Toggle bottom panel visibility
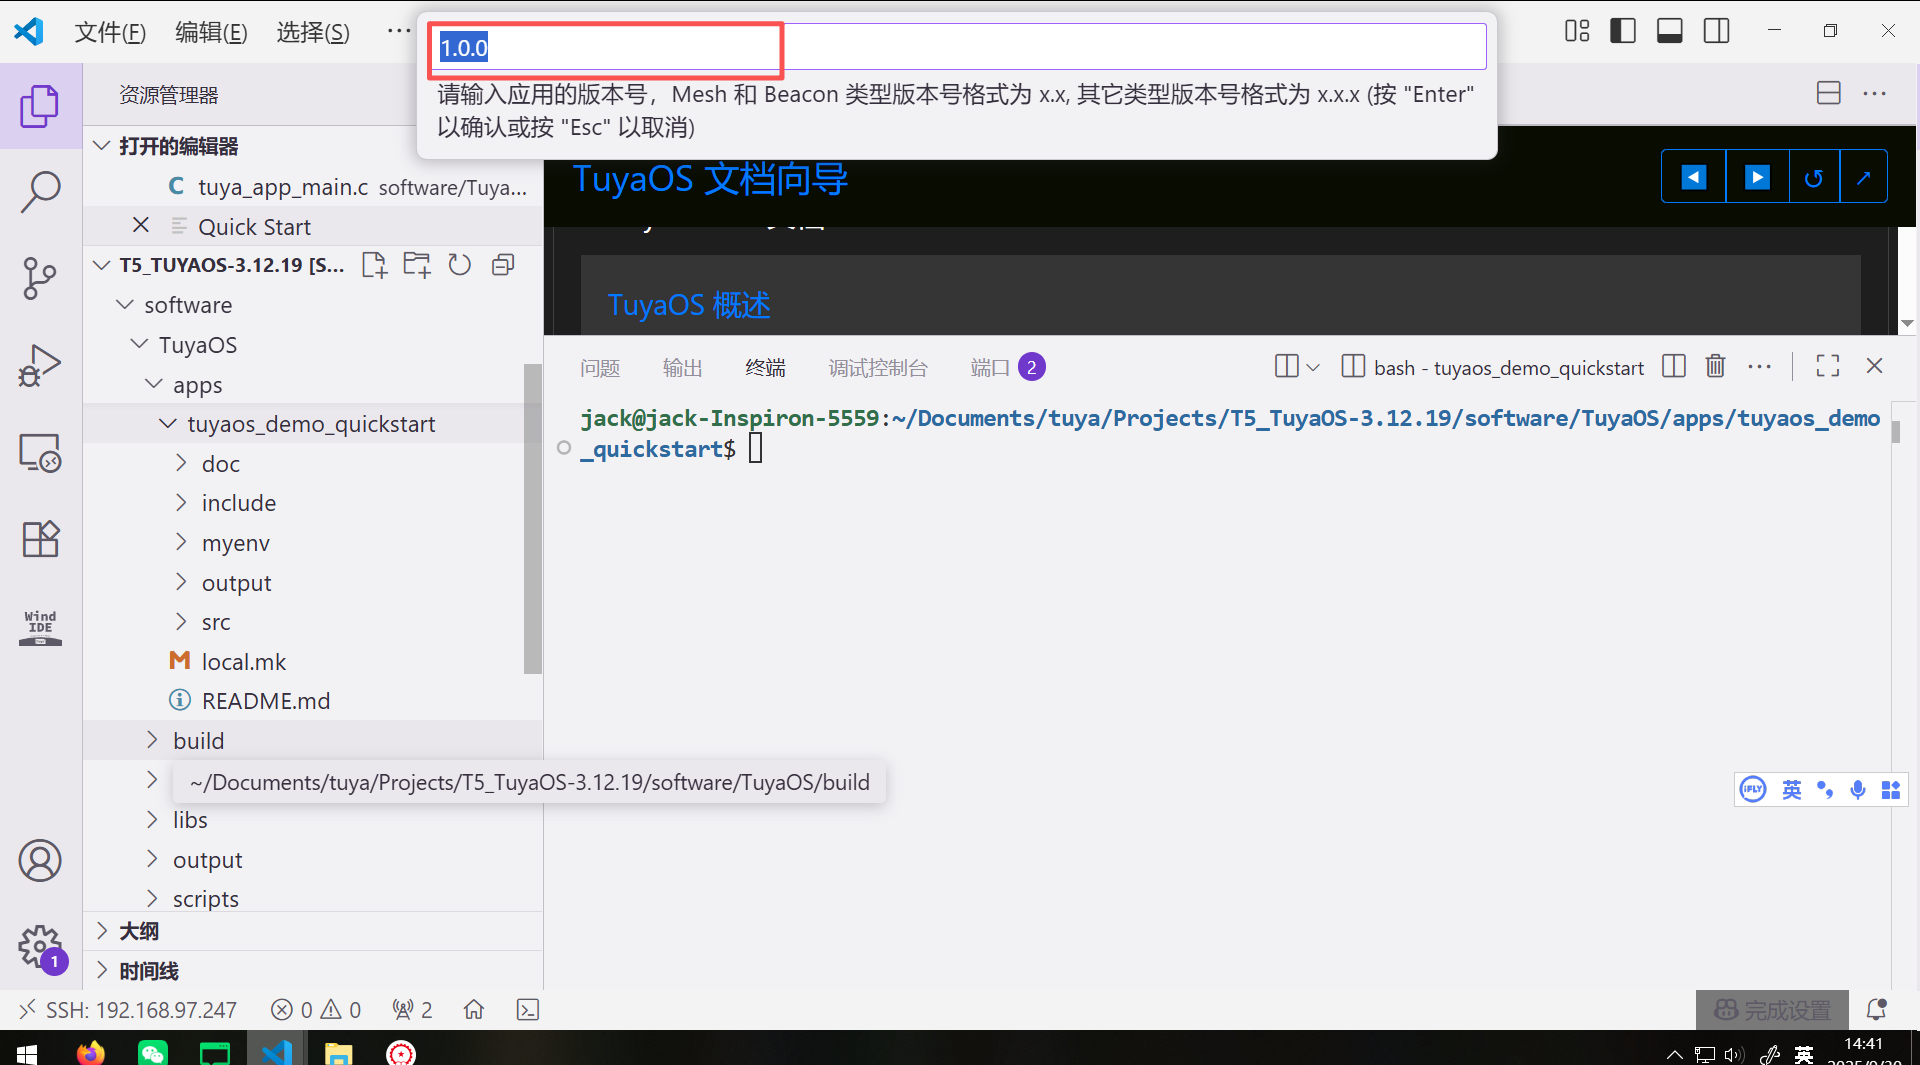Viewport: 1920px width, 1065px height. coord(1669,31)
